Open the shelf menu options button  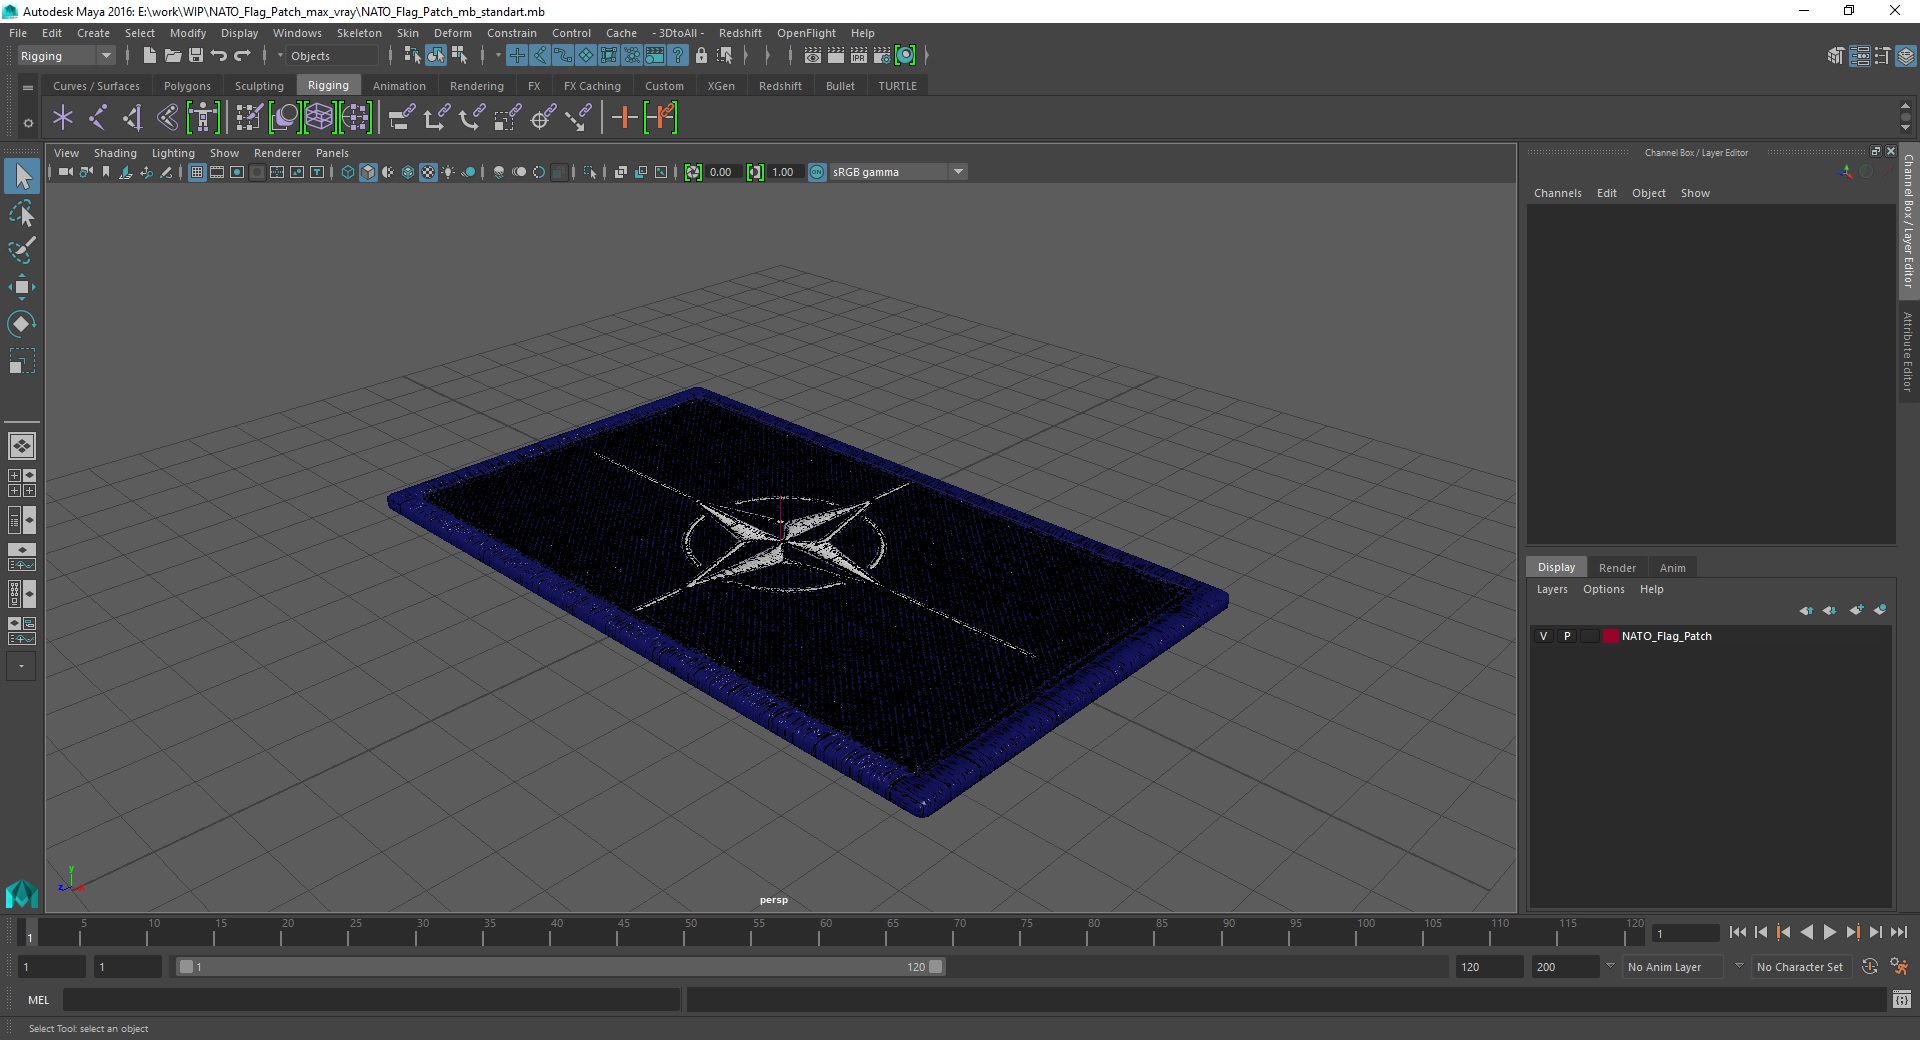[28, 123]
